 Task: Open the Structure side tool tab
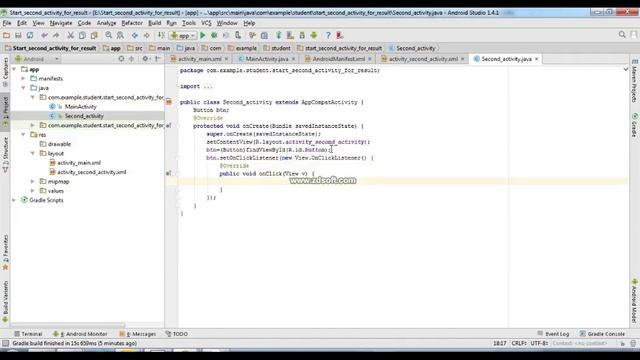pyautogui.click(x=5, y=154)
